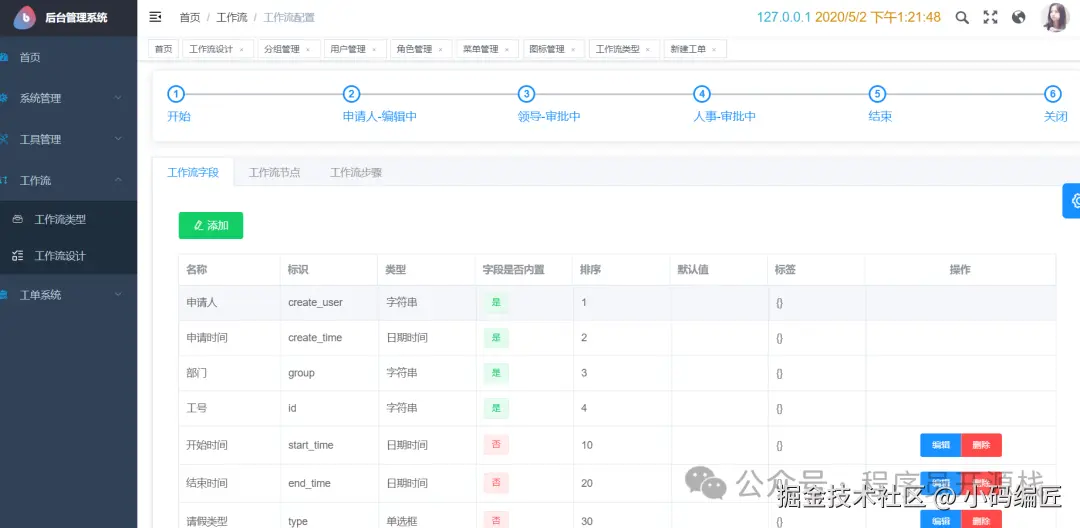The image size is (1080, 528).
Task: Close the 新建工单 tab with x
Action: point(714,50)
